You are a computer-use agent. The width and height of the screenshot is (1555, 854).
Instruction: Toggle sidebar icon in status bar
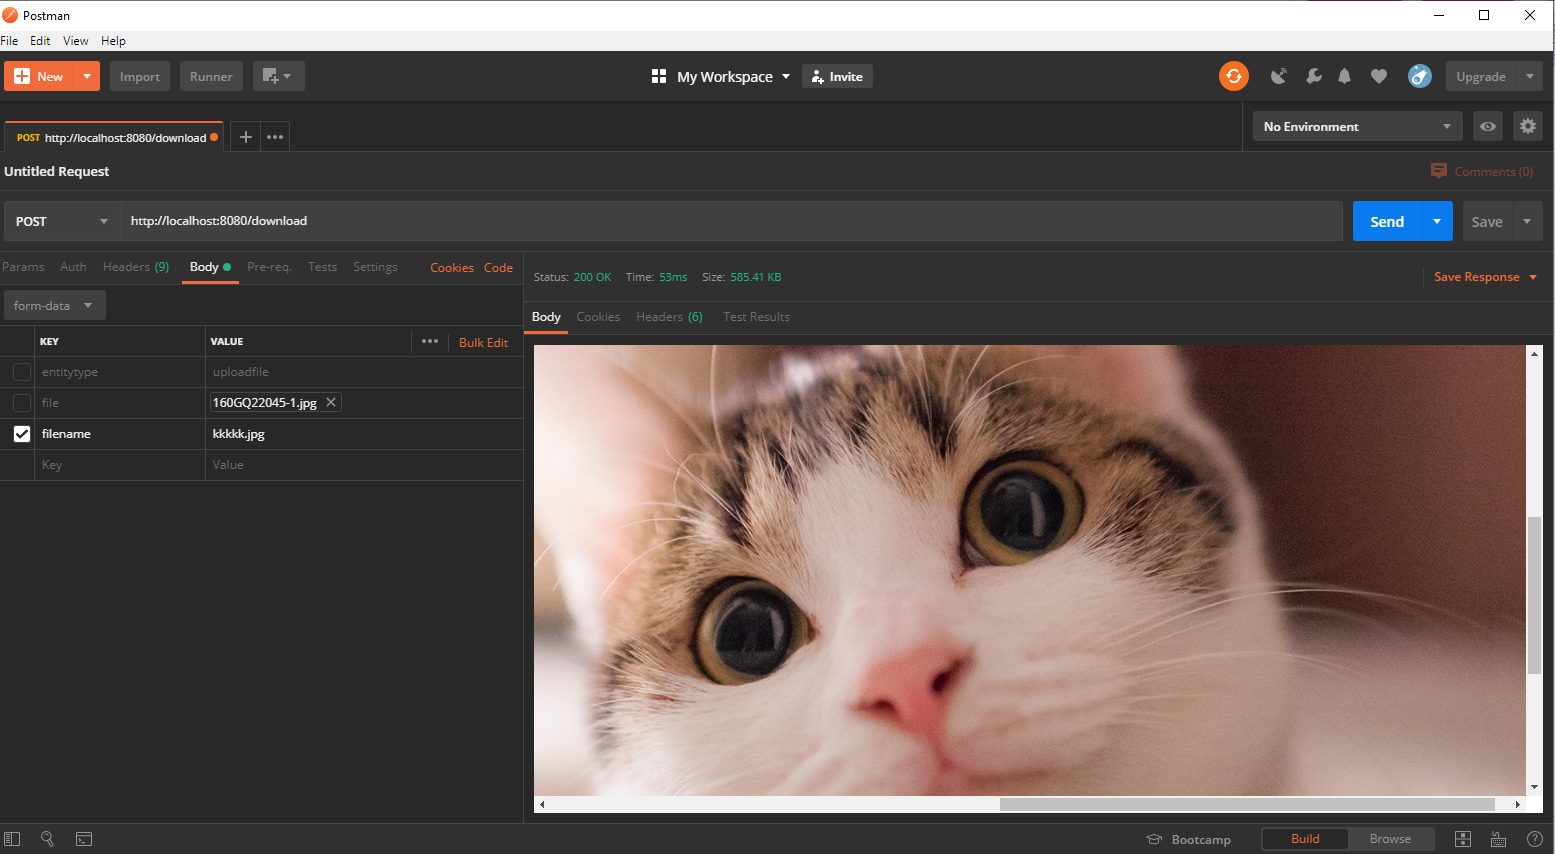pyautogui.click(x=12, y=839)
